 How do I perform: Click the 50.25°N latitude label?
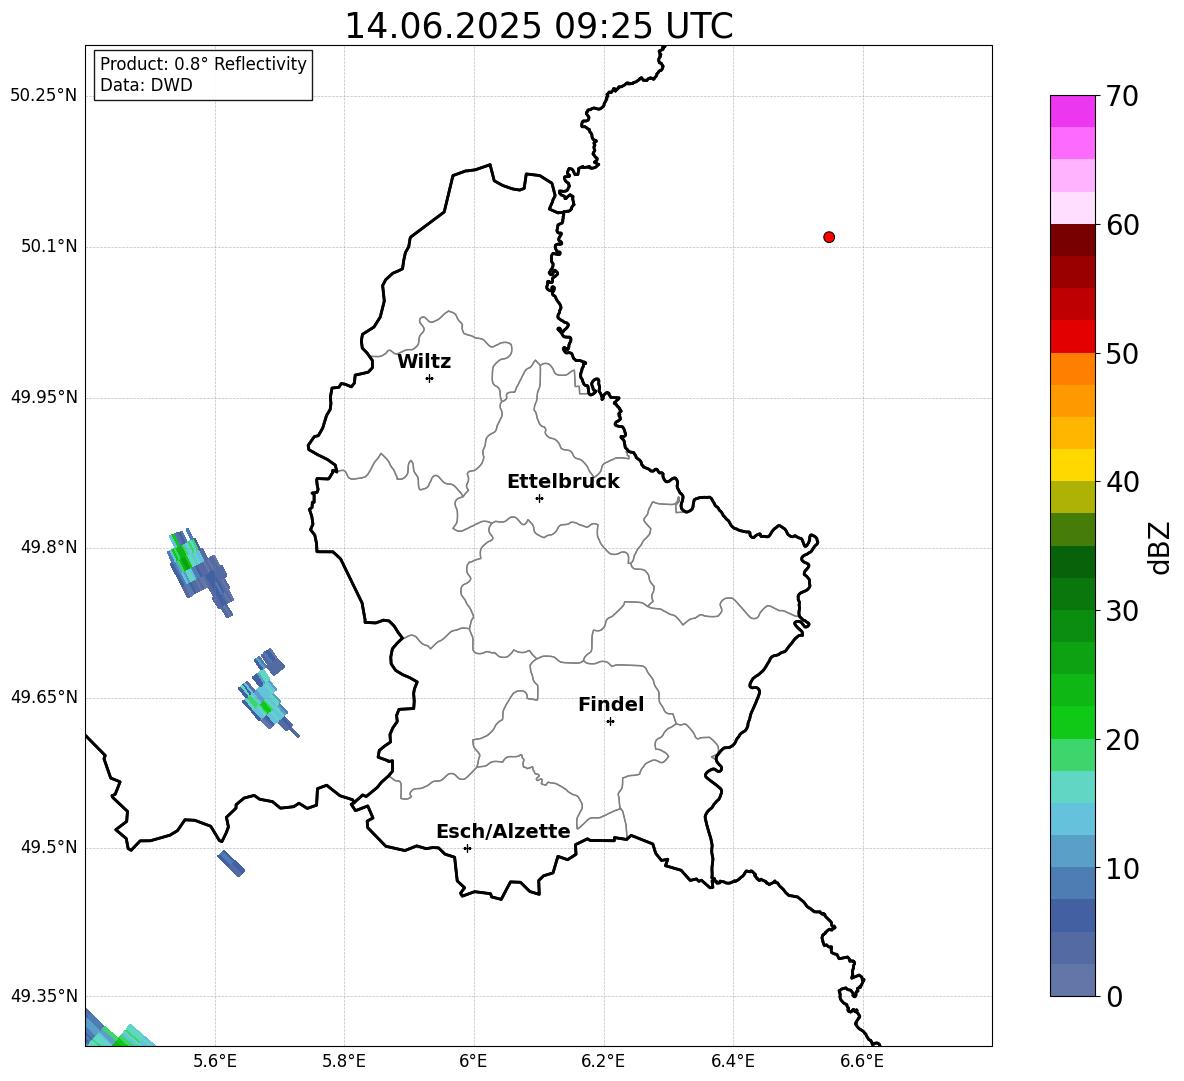44,96
